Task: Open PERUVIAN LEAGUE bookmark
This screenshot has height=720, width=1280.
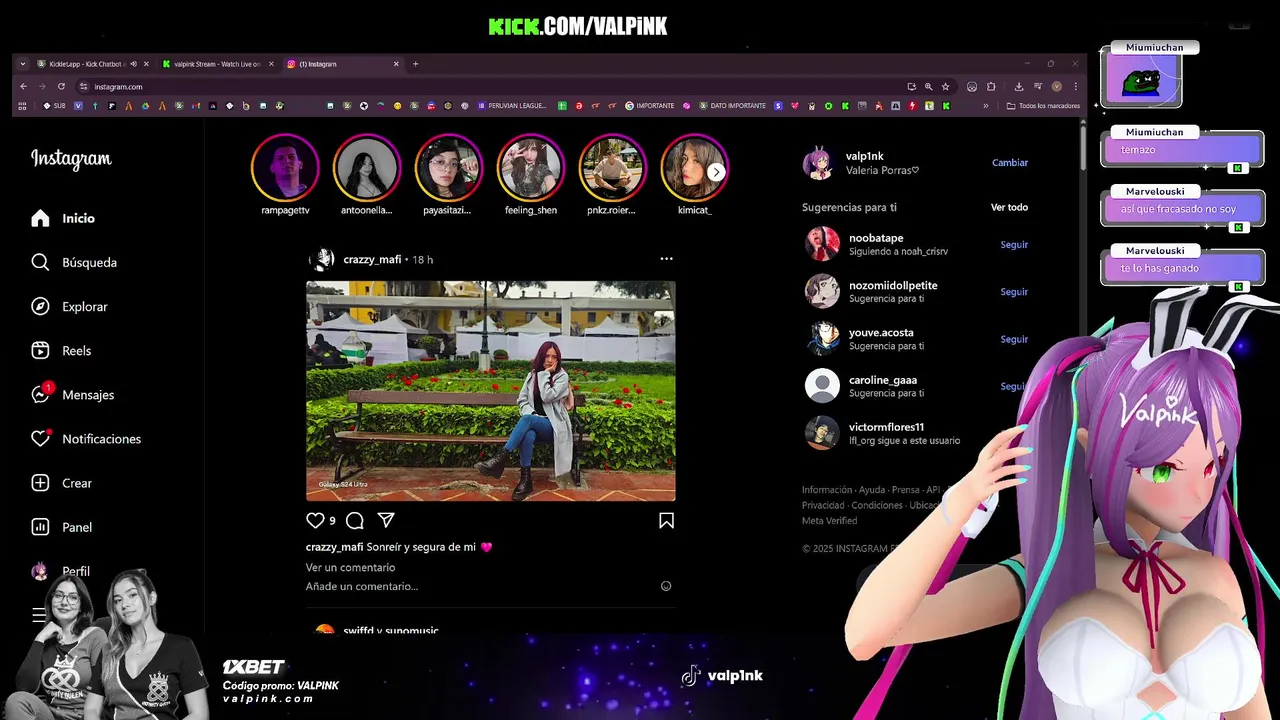Action: tap(512, 105)
